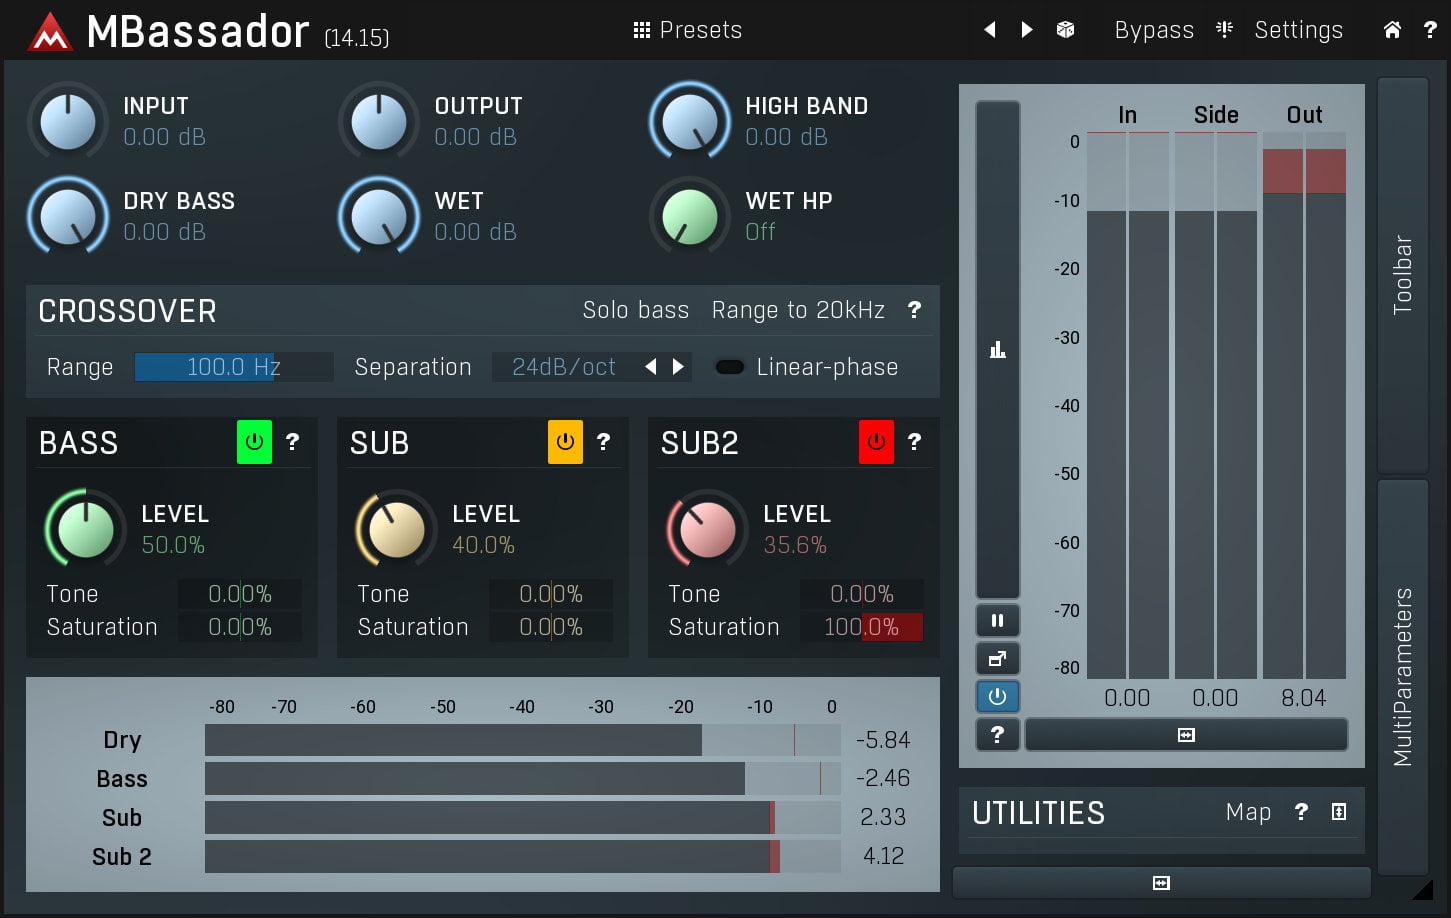Click Range to 20kHz button
1451x918 pixels.
798,310
